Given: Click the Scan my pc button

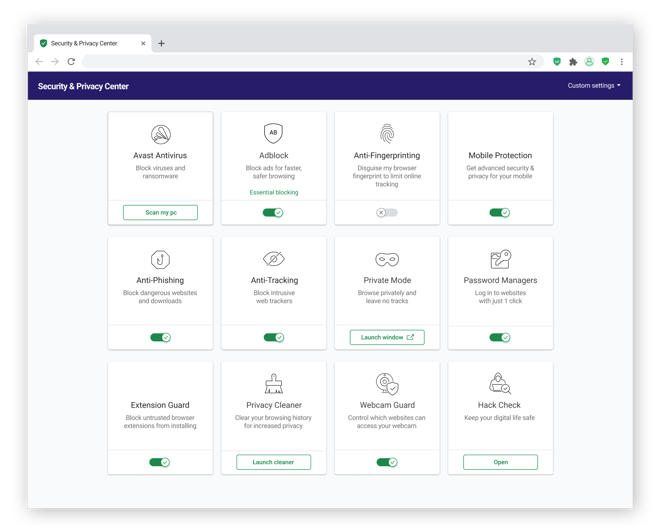Looking at the screenshot, I should 160,213.
